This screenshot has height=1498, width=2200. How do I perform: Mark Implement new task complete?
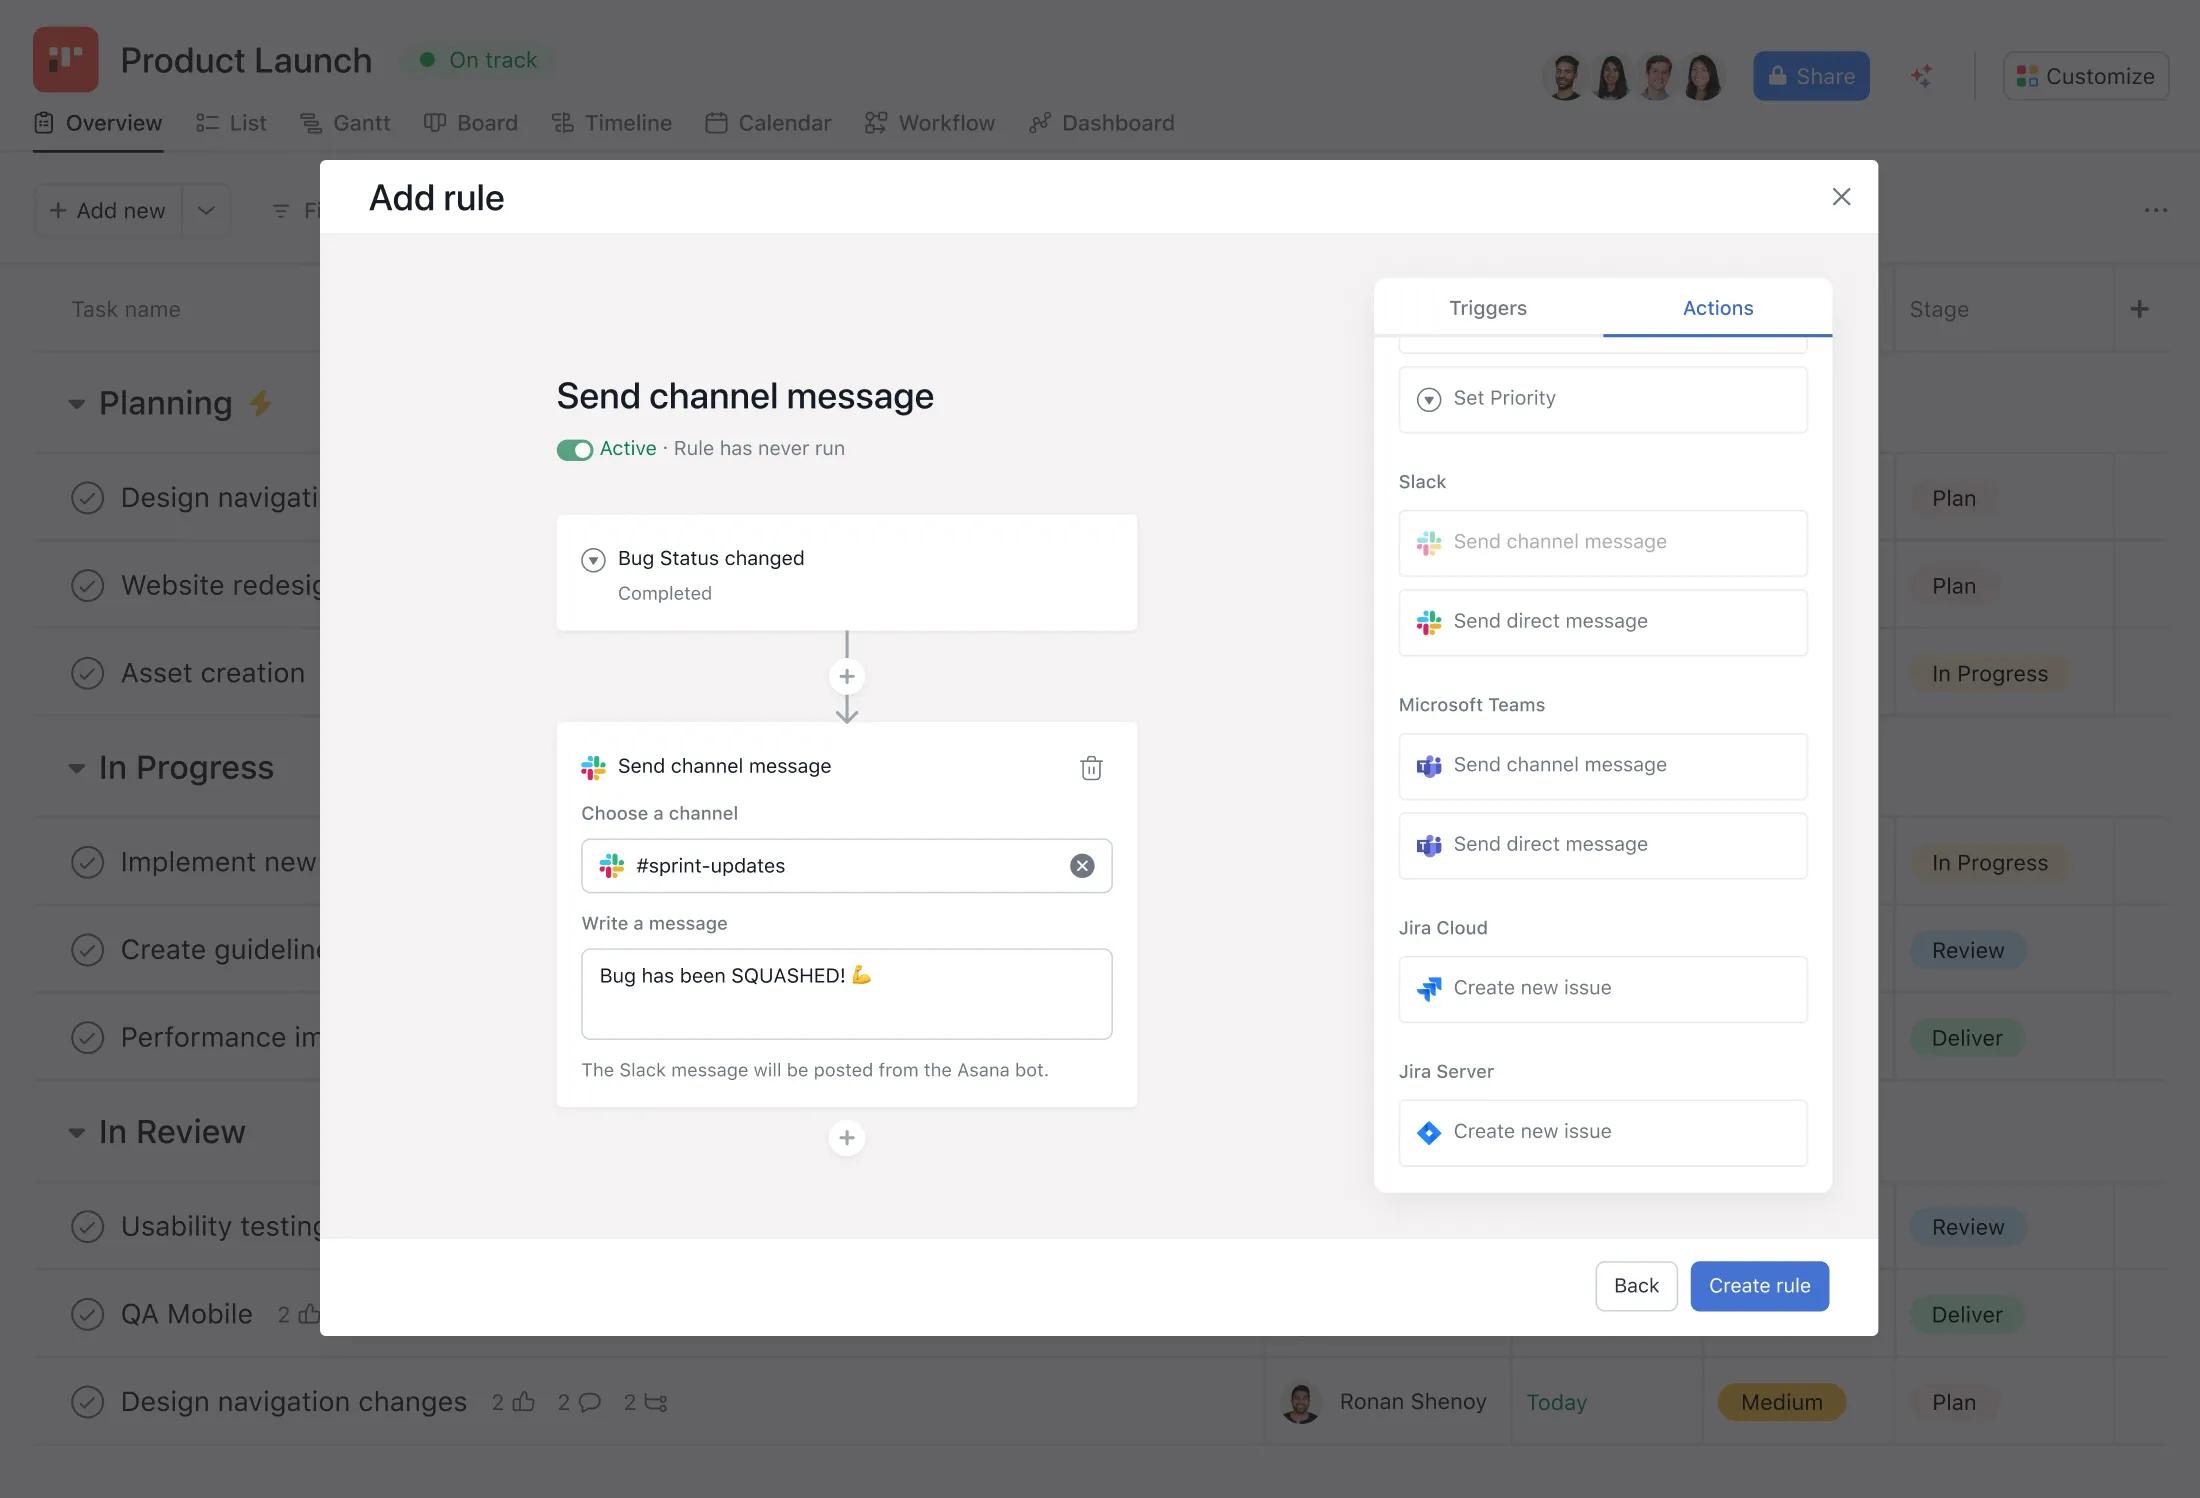[x=88, y=862]
